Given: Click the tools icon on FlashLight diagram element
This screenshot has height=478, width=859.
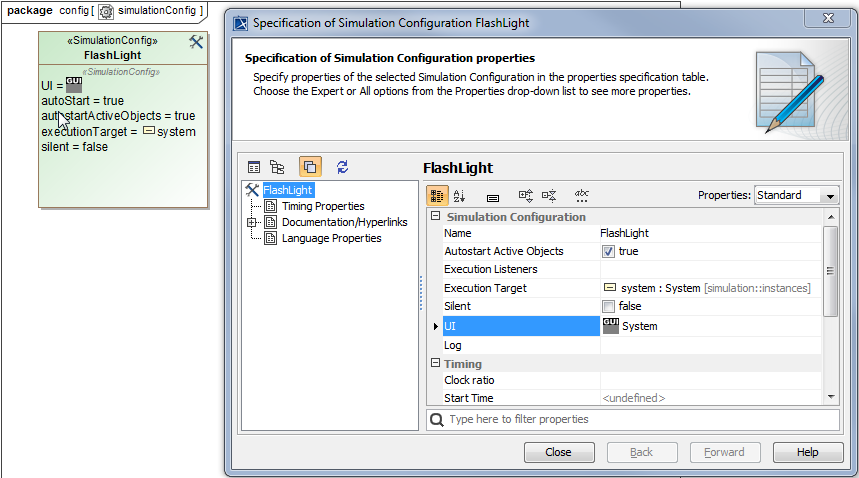Looking at the screenshot, I should (196, 42).
